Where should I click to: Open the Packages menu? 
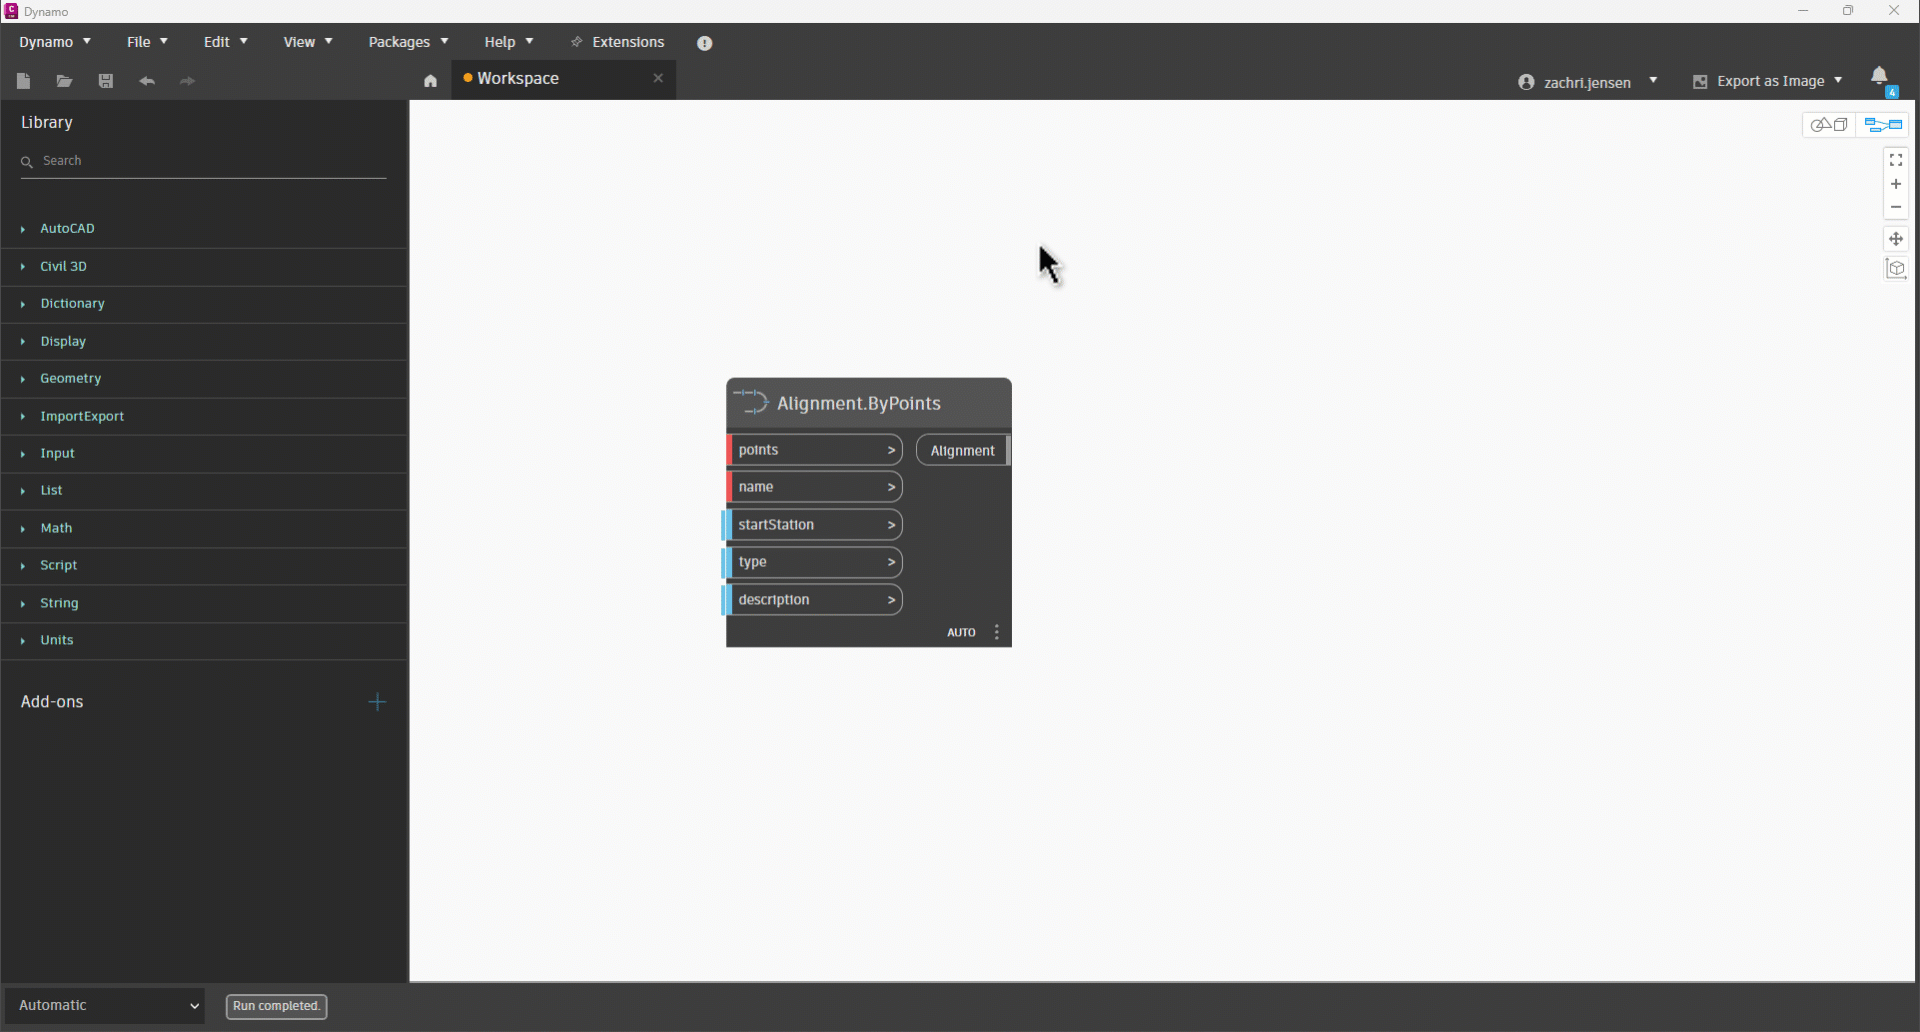pyautogui.click(x=408, y=42)
